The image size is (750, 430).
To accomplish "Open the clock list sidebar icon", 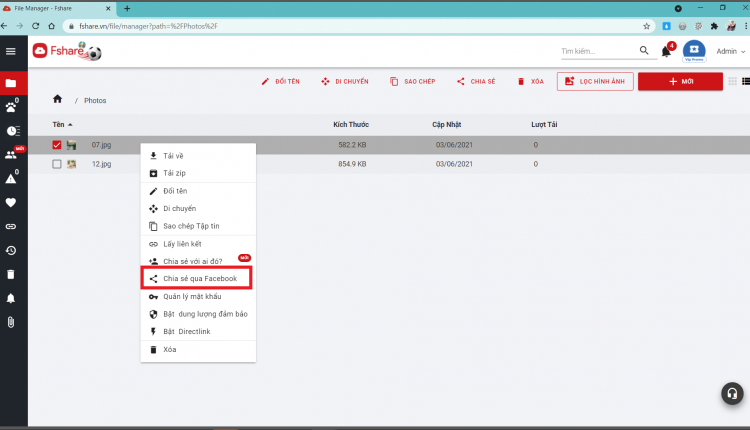I will (12, 131).
